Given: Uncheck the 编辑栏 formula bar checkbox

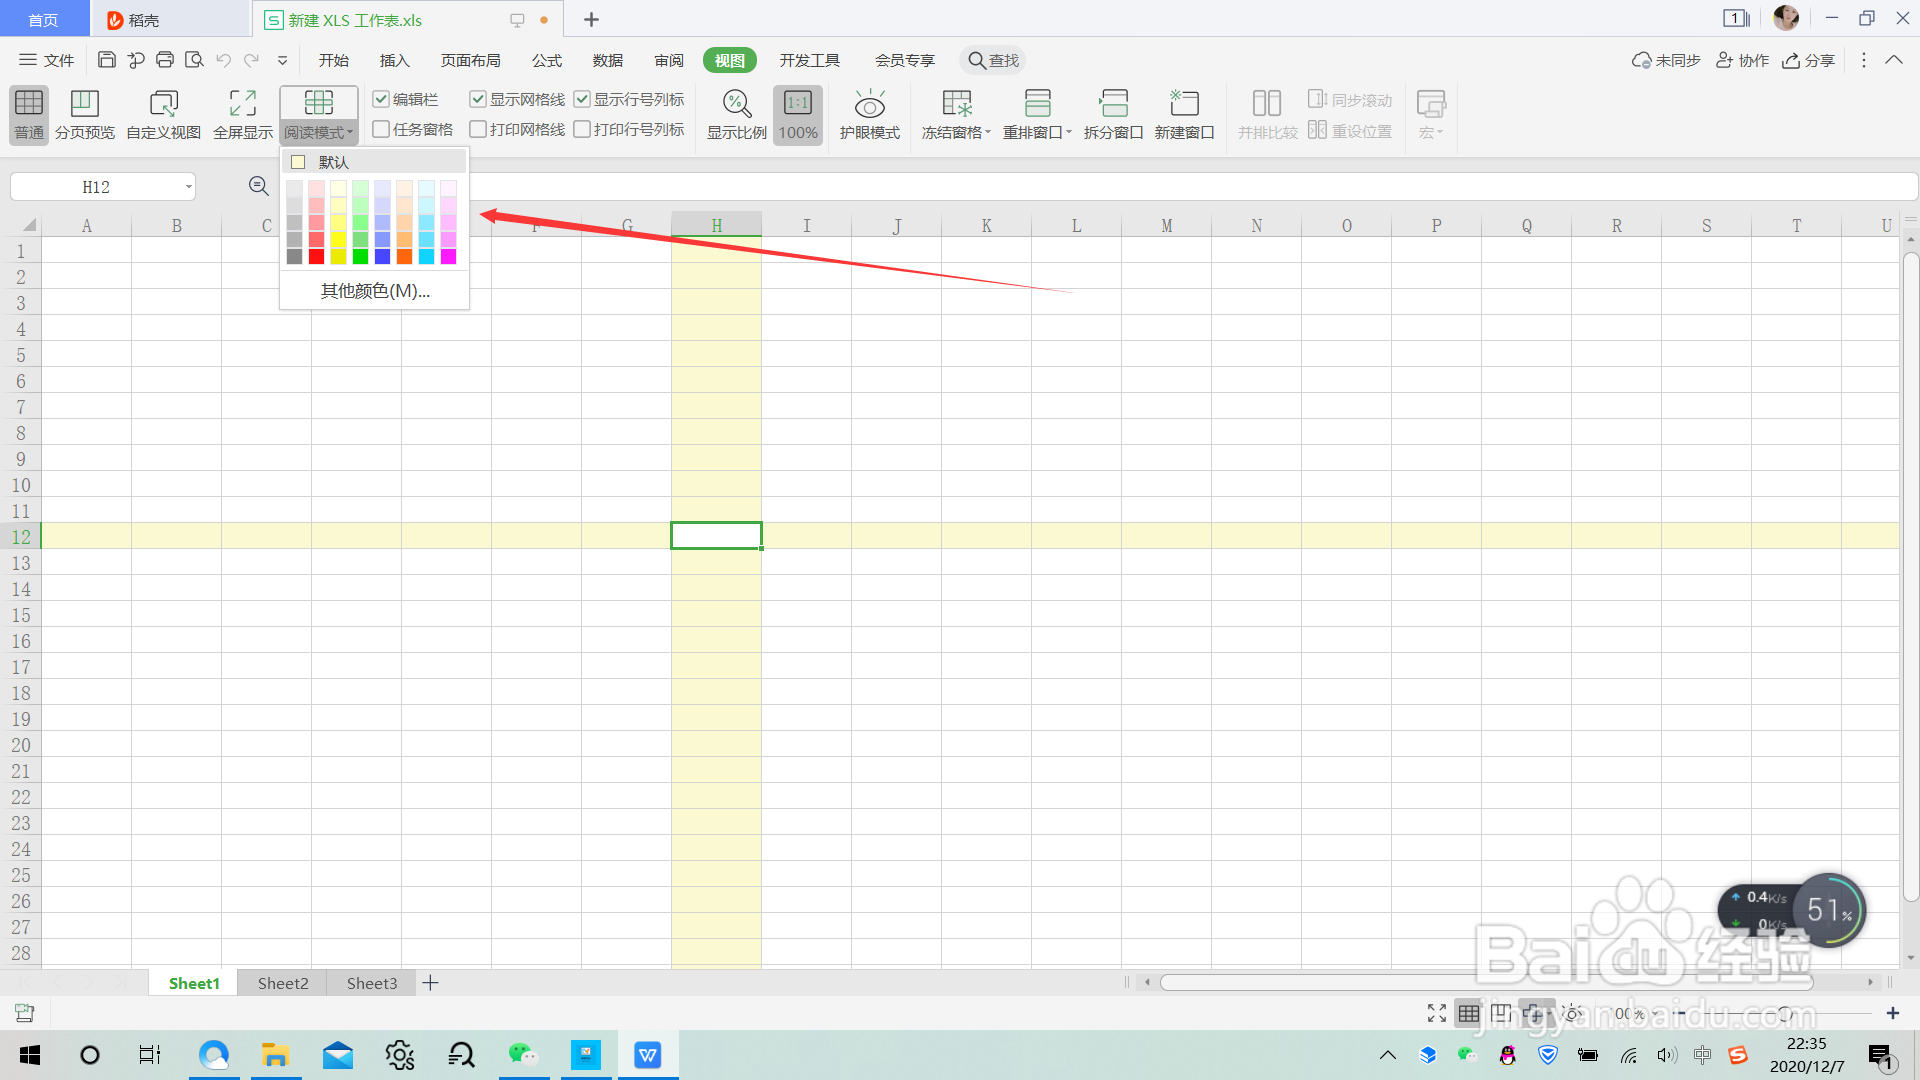Looking at the screenshot, I should tap(381, 99).
